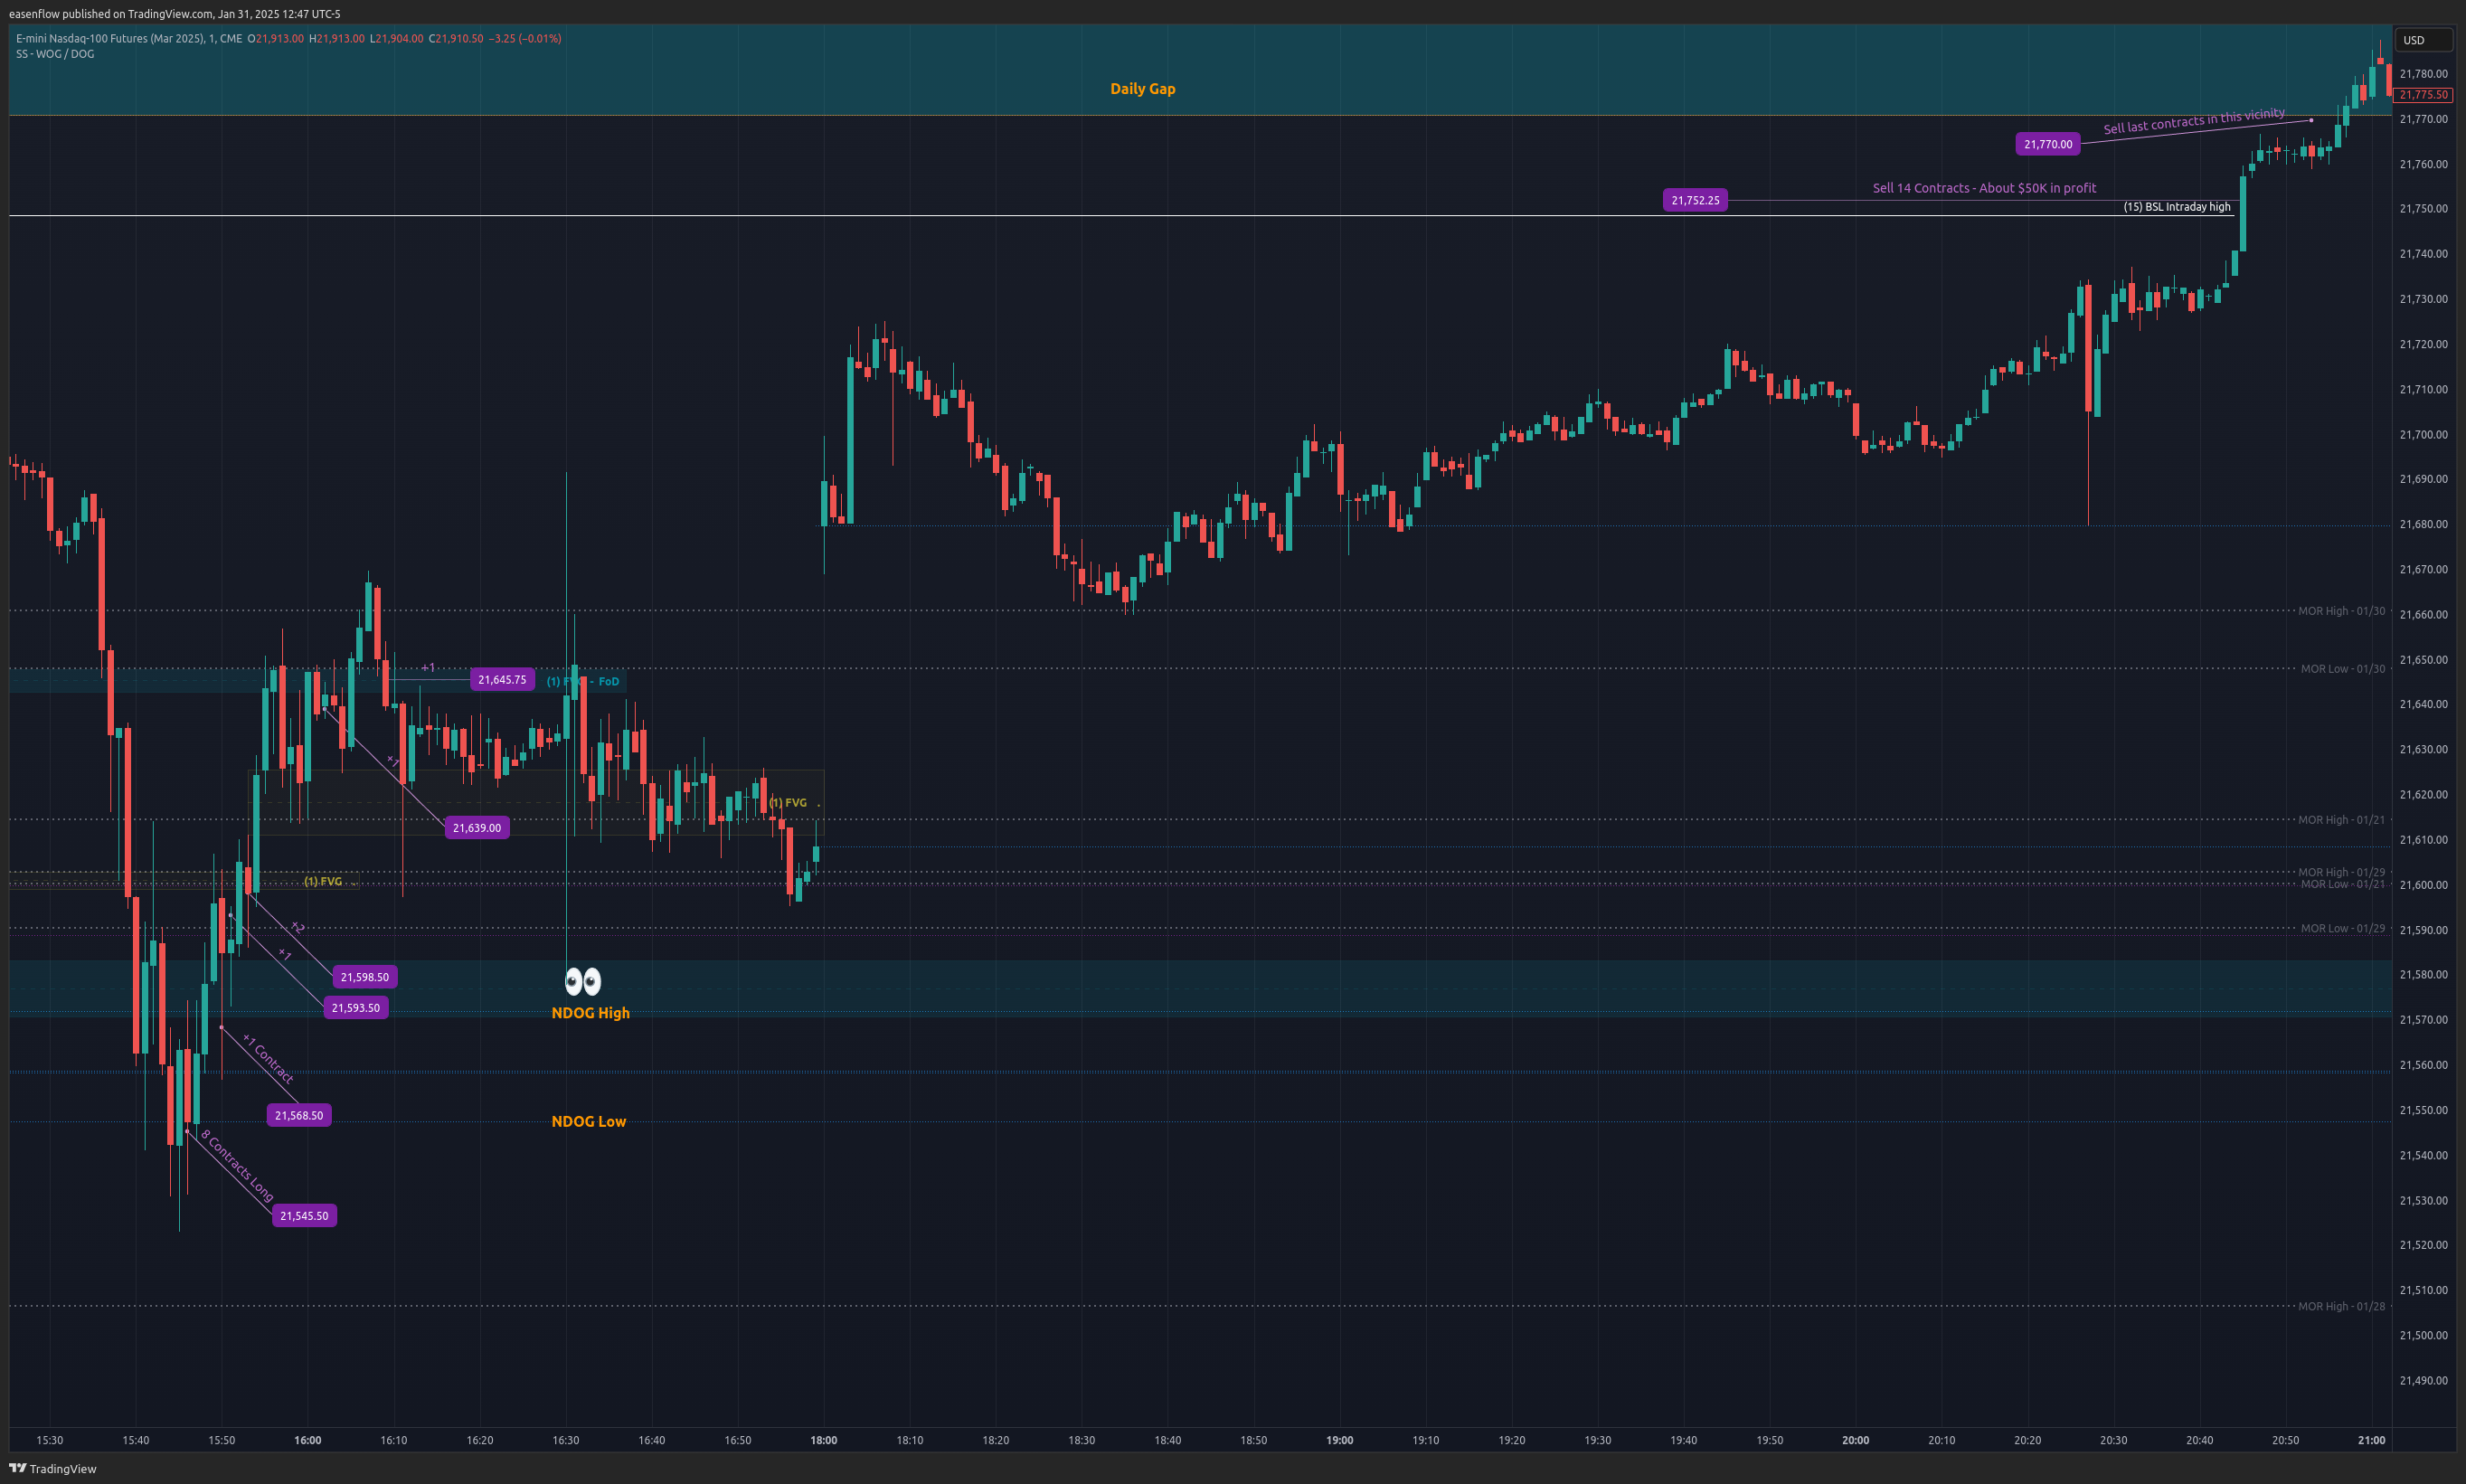Click the TradingView logo in the footer

(52, 1468)
